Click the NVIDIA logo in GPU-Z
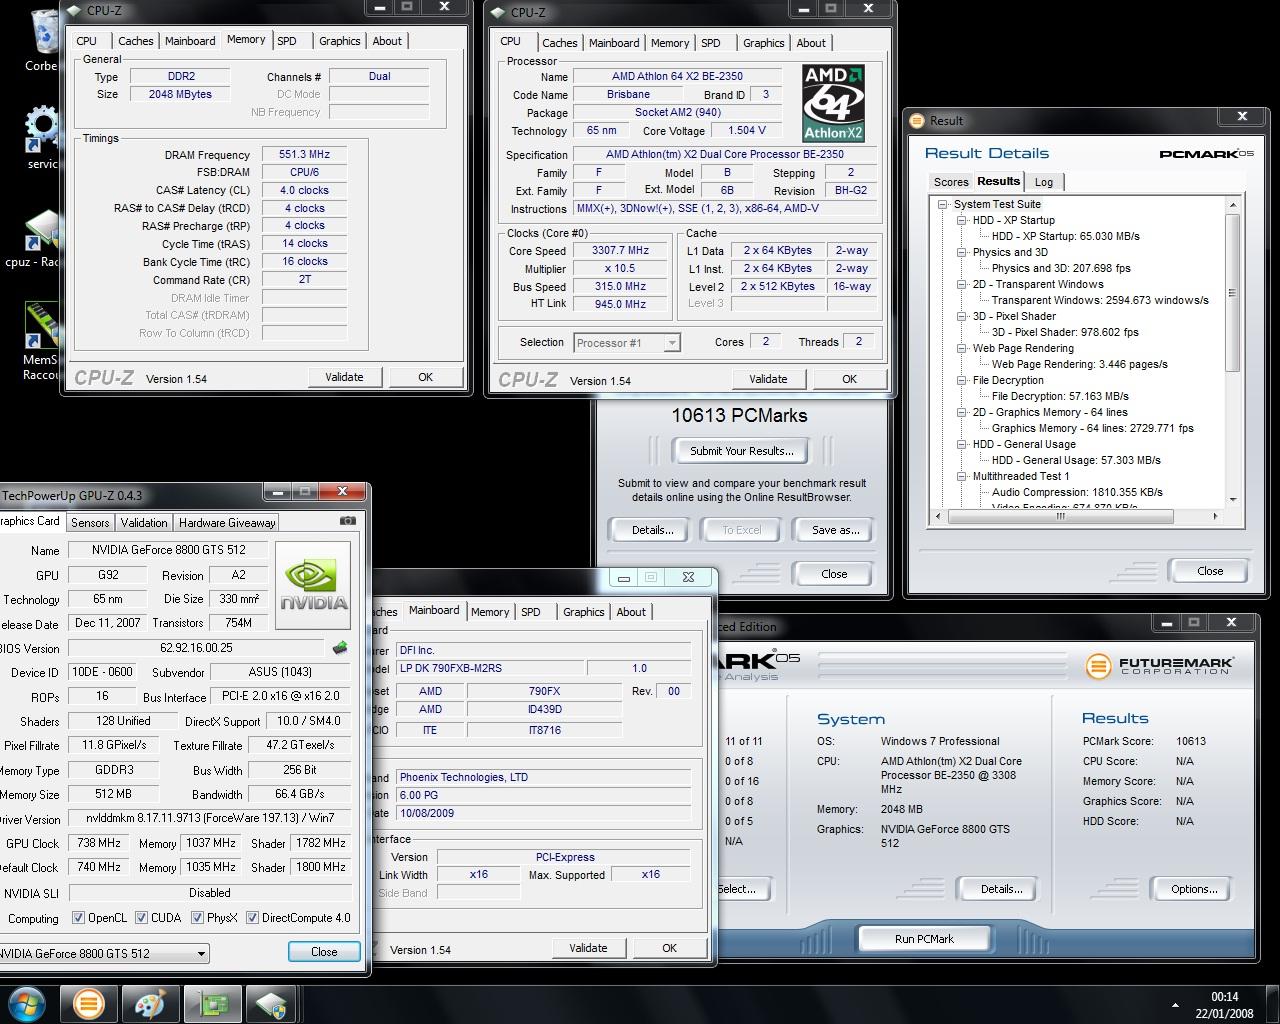This screenshot has height=1024, width=1280. pos(313,585)
